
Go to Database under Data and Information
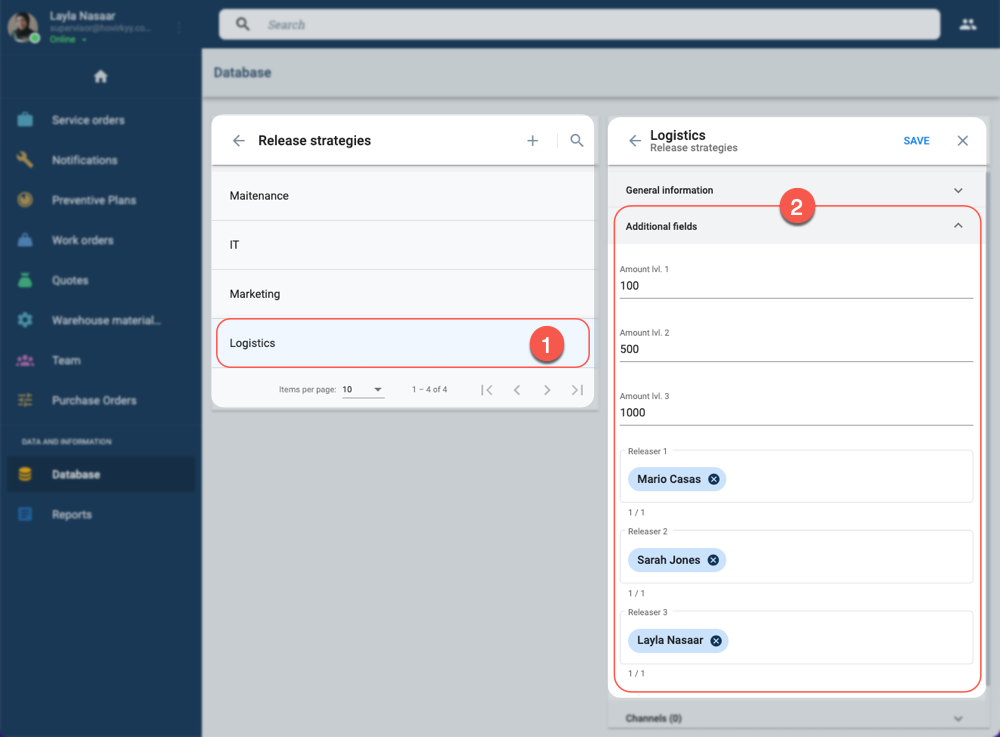(x=74, y=474)
